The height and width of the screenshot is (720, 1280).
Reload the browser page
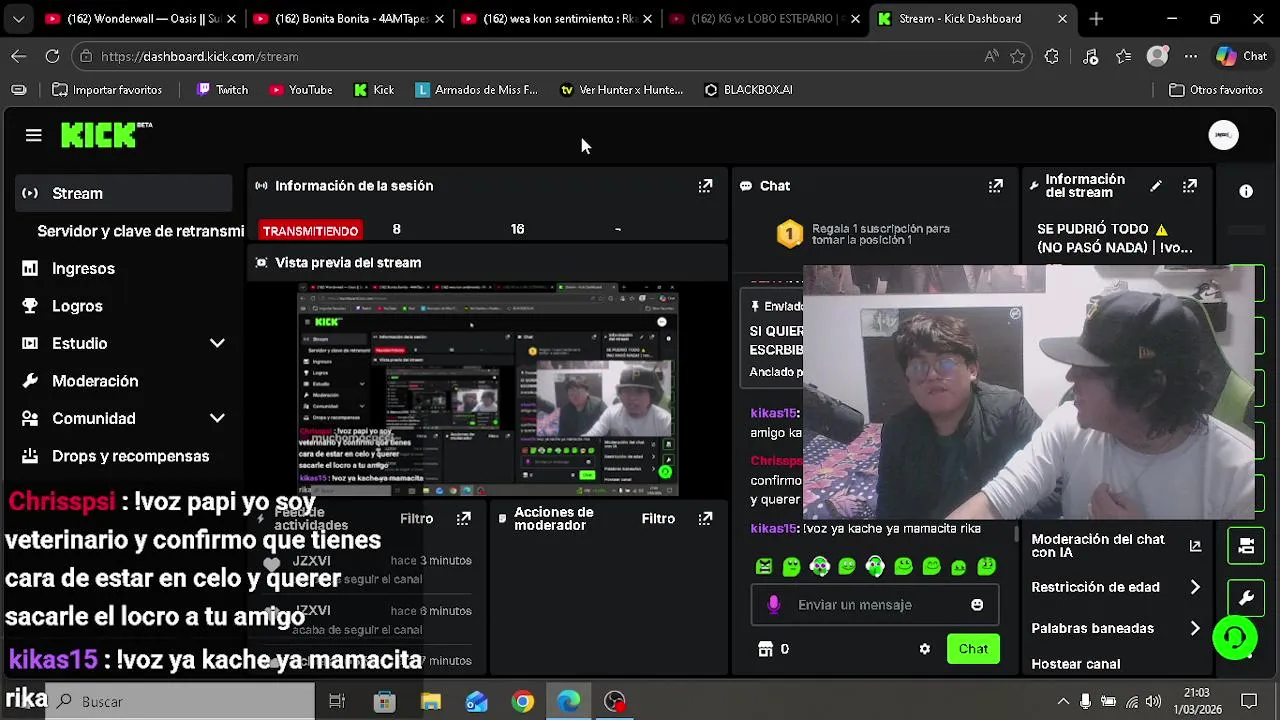[52, 56]
